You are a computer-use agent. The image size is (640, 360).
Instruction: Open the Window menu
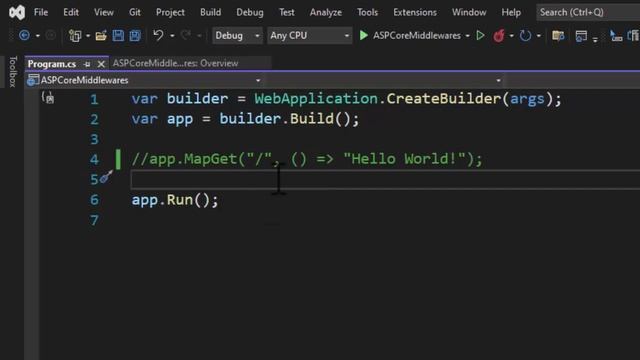469,13
